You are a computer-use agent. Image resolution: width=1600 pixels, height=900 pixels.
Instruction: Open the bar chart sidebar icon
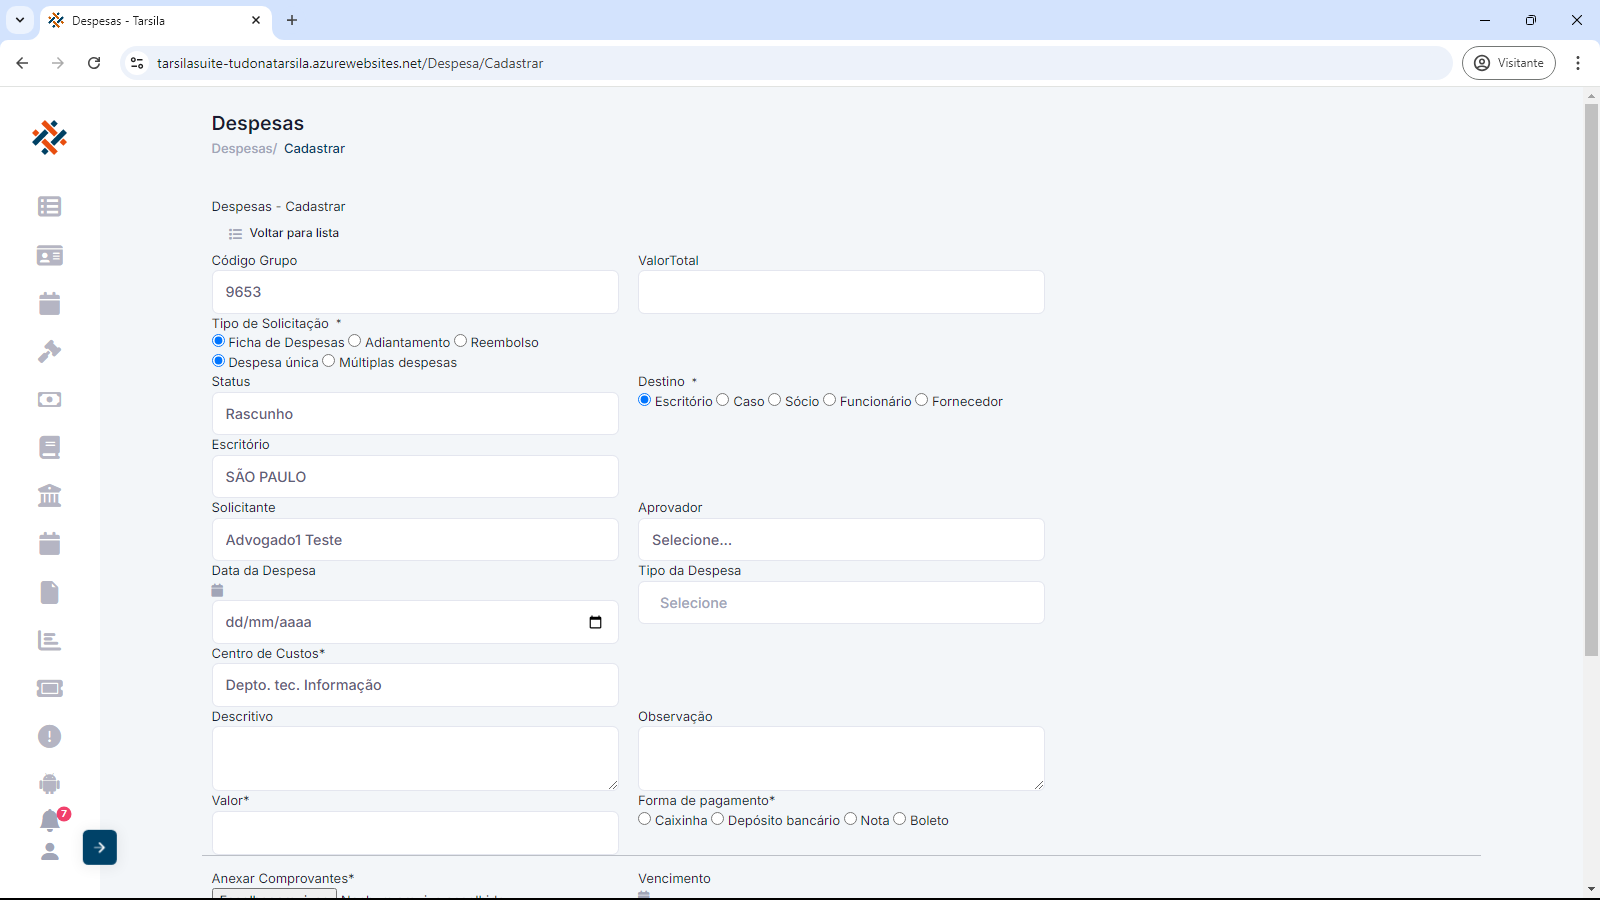(x=49, y=640)
